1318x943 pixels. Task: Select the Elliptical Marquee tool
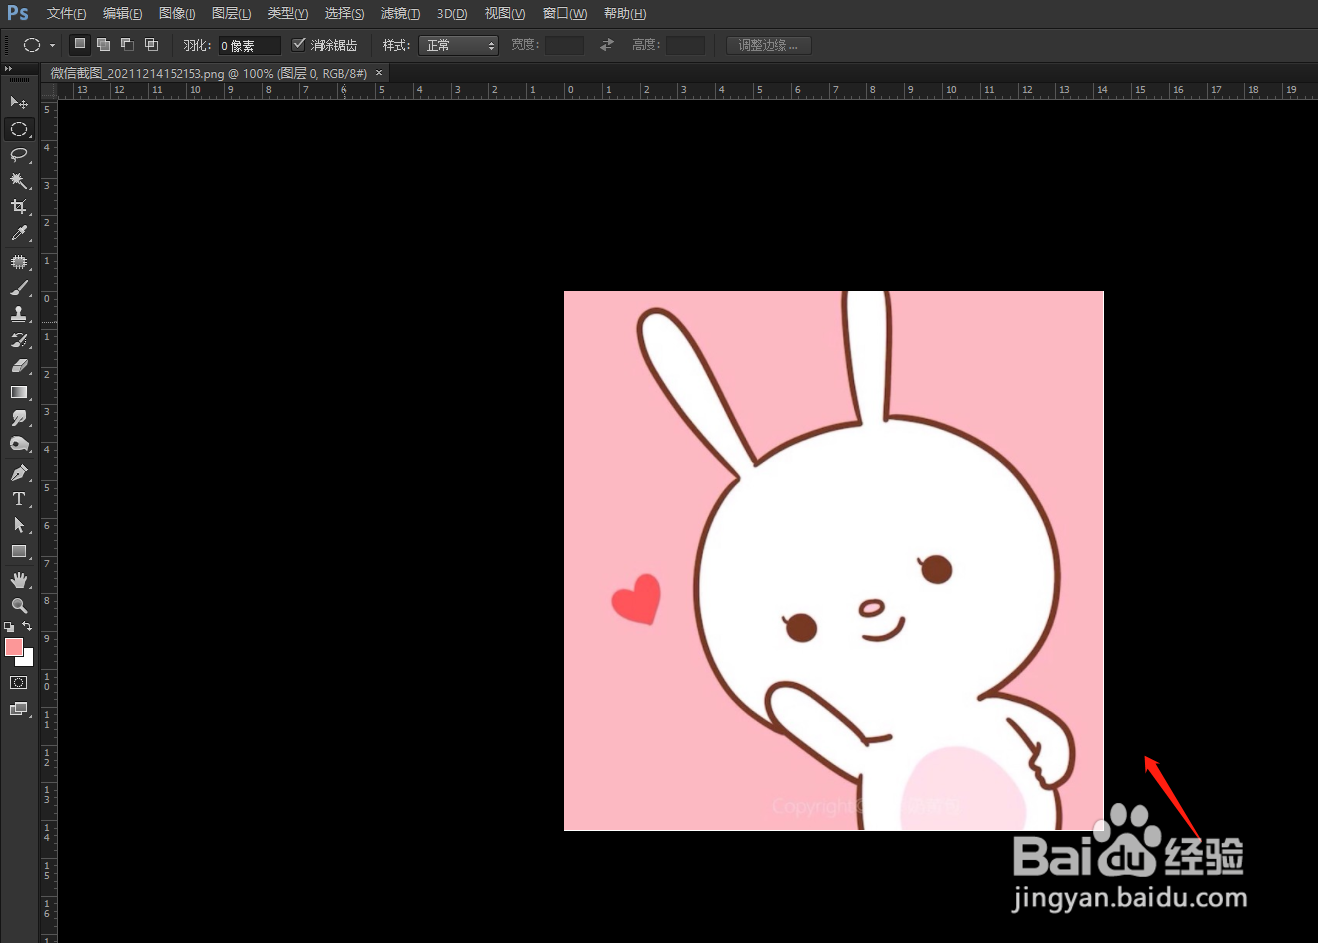tap(19, 129)
